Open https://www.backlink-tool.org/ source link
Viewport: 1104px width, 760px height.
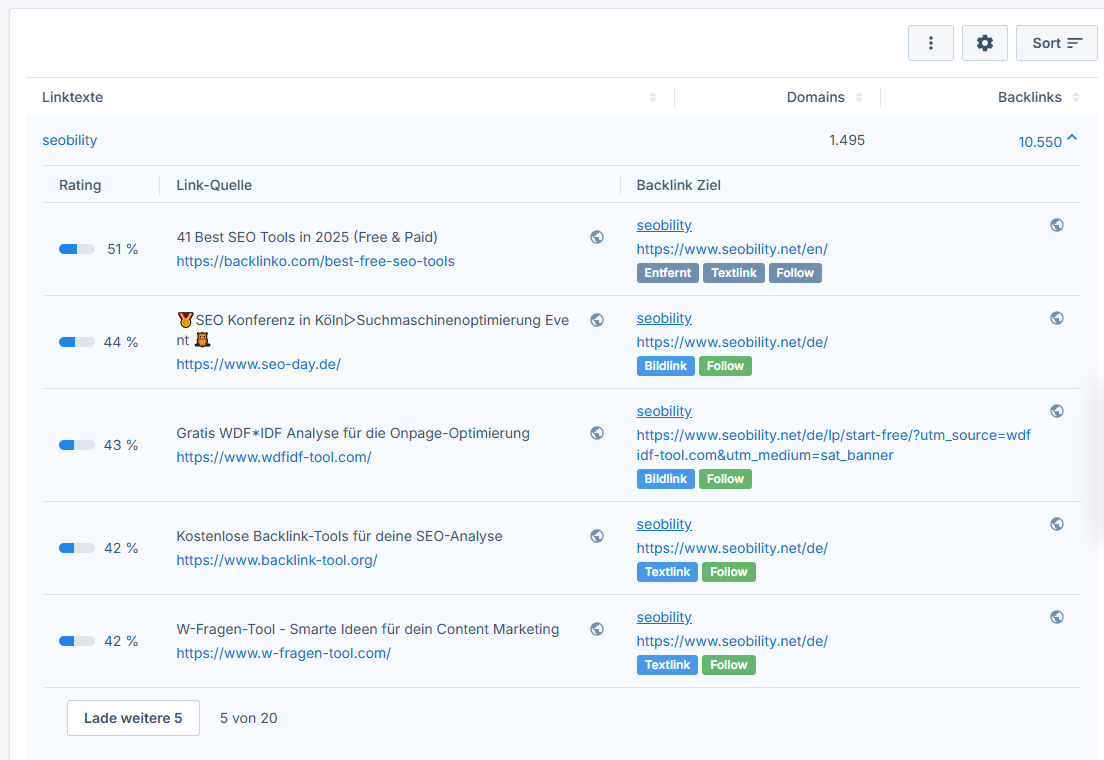pos(277,560)
